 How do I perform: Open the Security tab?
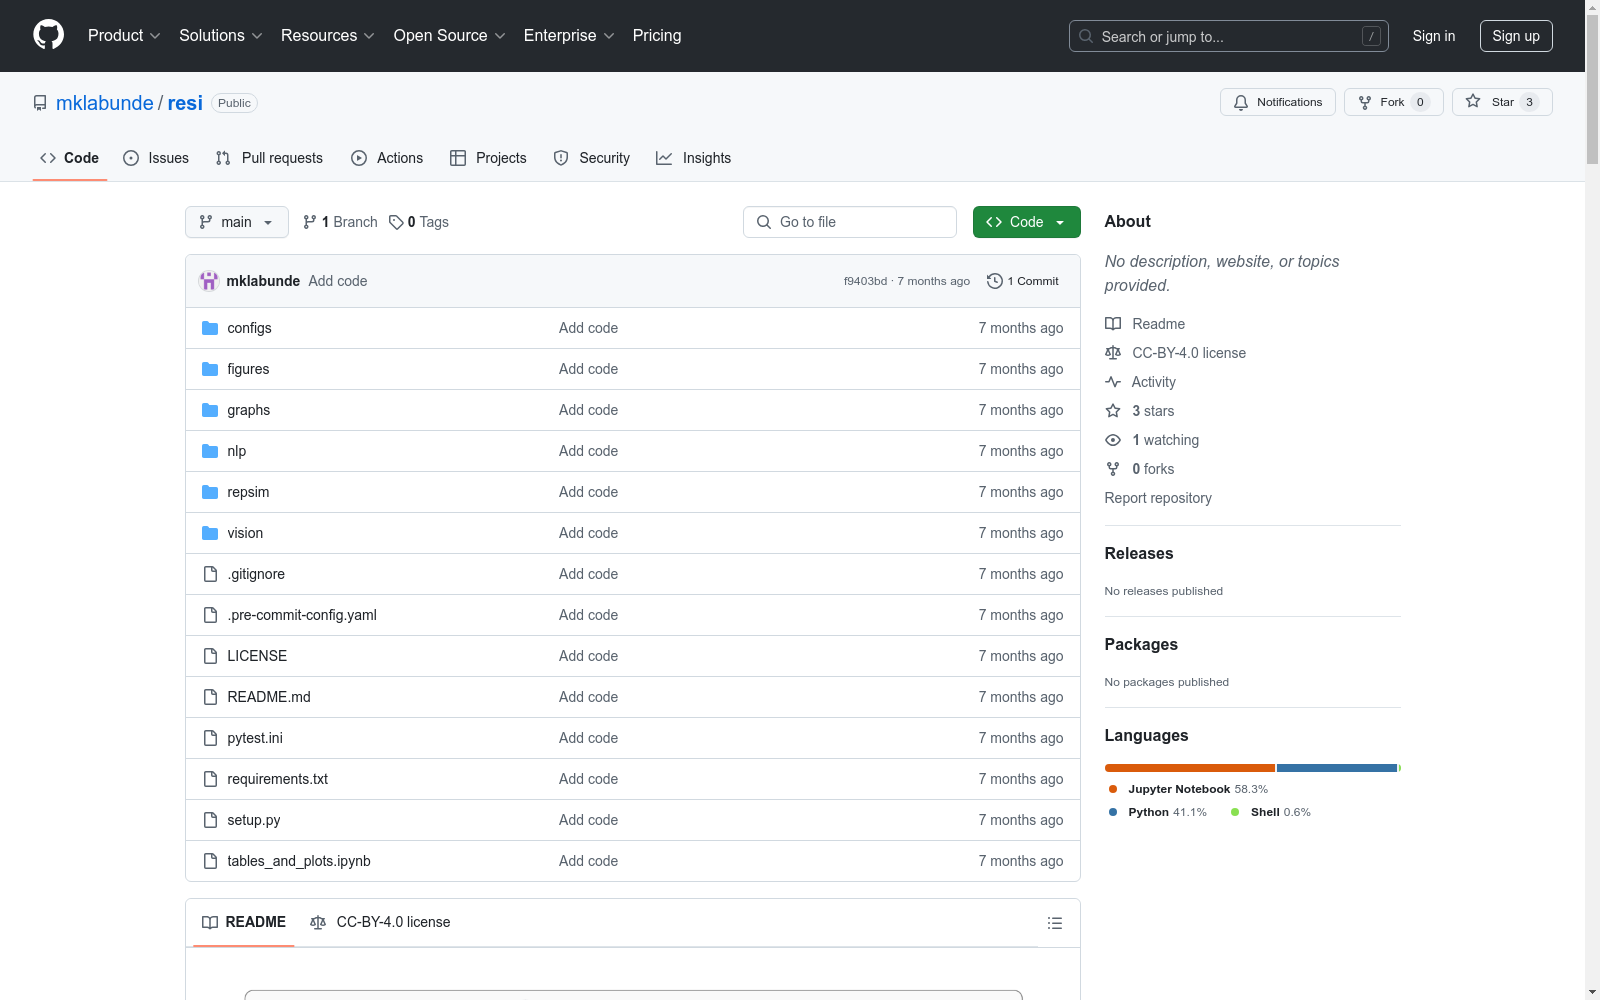[x=592, y=158]
